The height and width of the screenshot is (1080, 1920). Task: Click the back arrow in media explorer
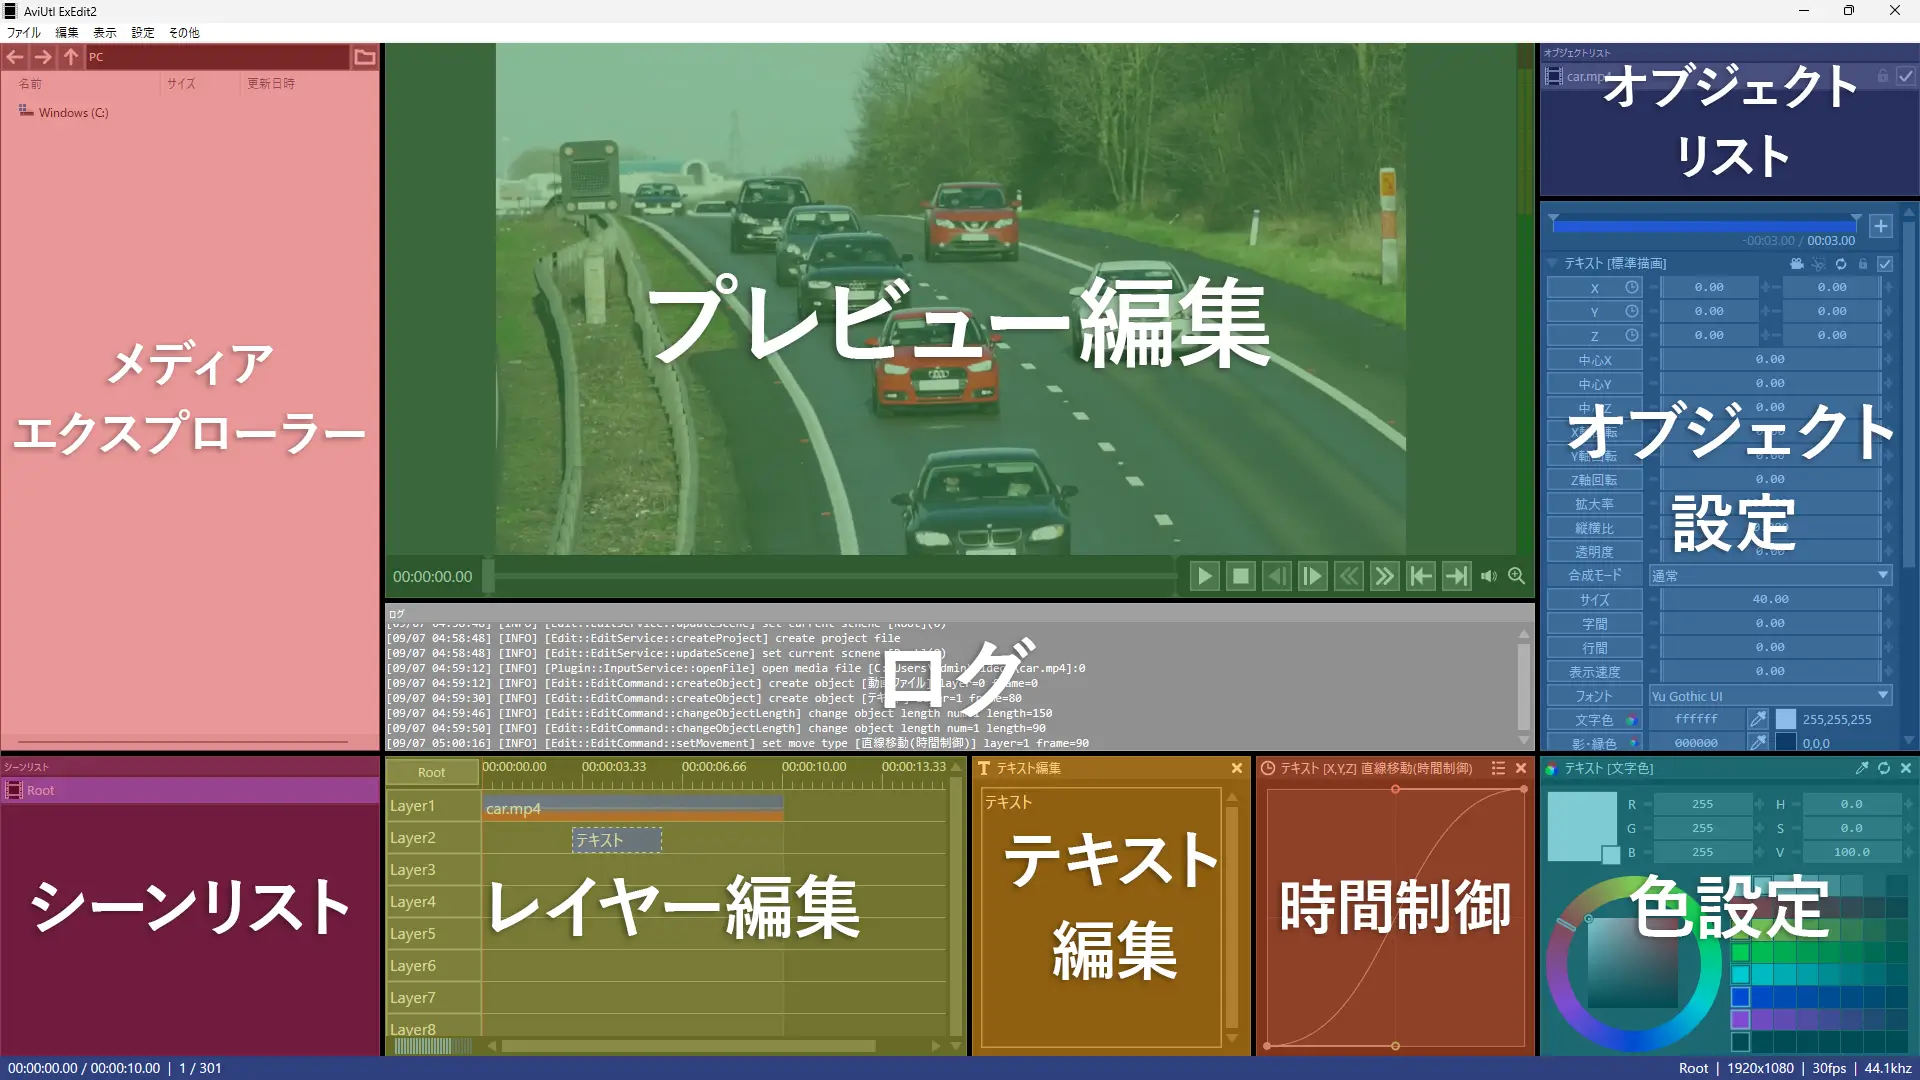(15, 57)
